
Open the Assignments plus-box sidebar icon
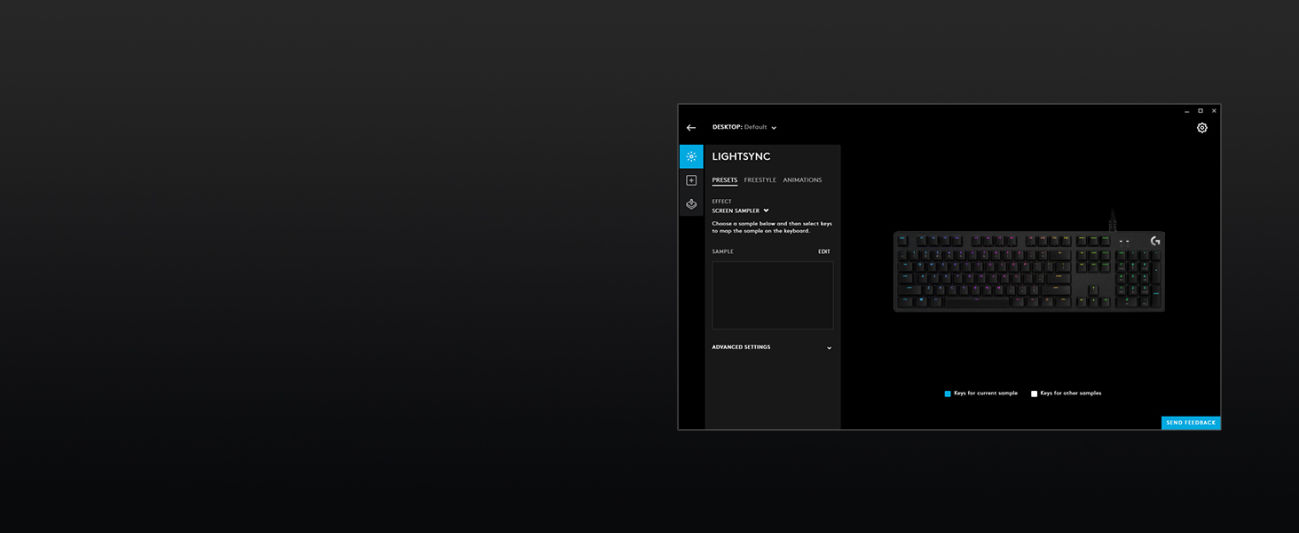tap(691, 181)
